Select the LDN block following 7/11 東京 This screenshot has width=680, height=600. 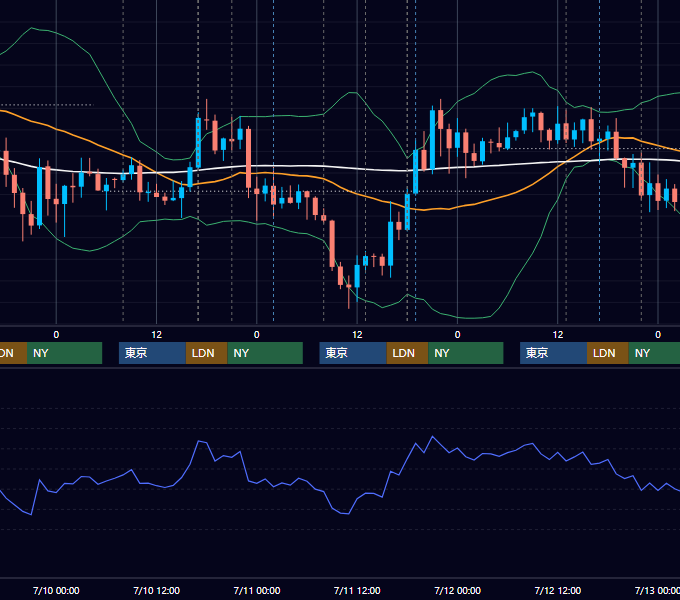[407, 353]
